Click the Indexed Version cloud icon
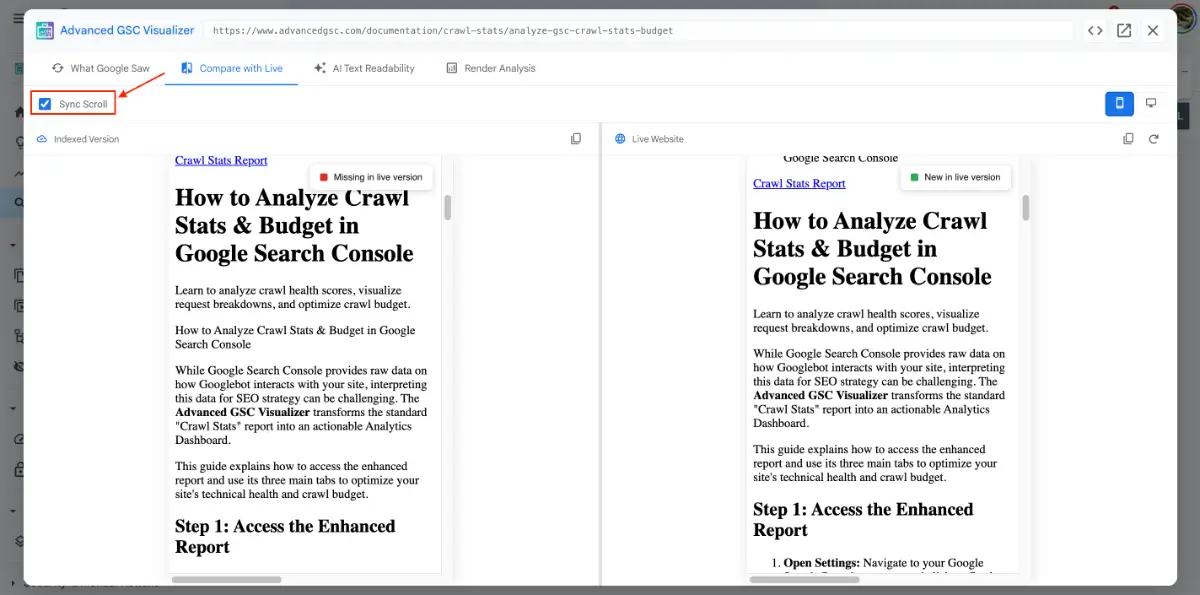The width and height of the screenshot is (1200, 595). coord(42,139)
